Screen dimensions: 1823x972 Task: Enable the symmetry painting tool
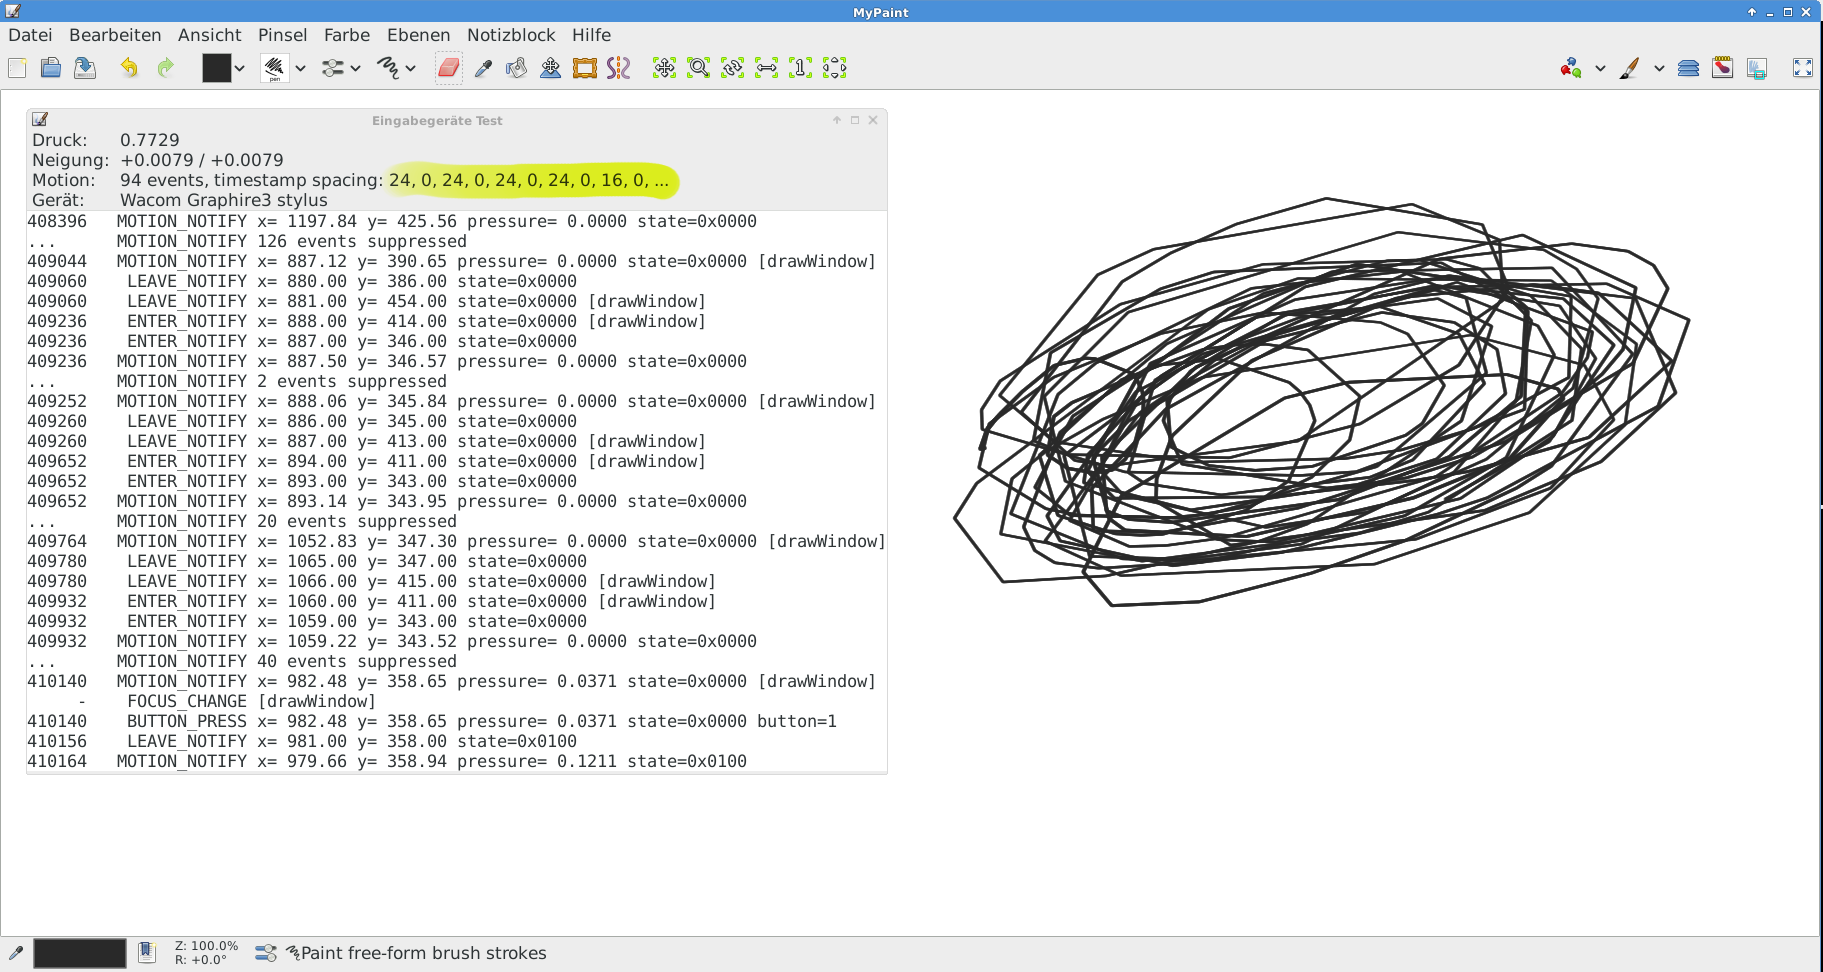pos(618,68)
